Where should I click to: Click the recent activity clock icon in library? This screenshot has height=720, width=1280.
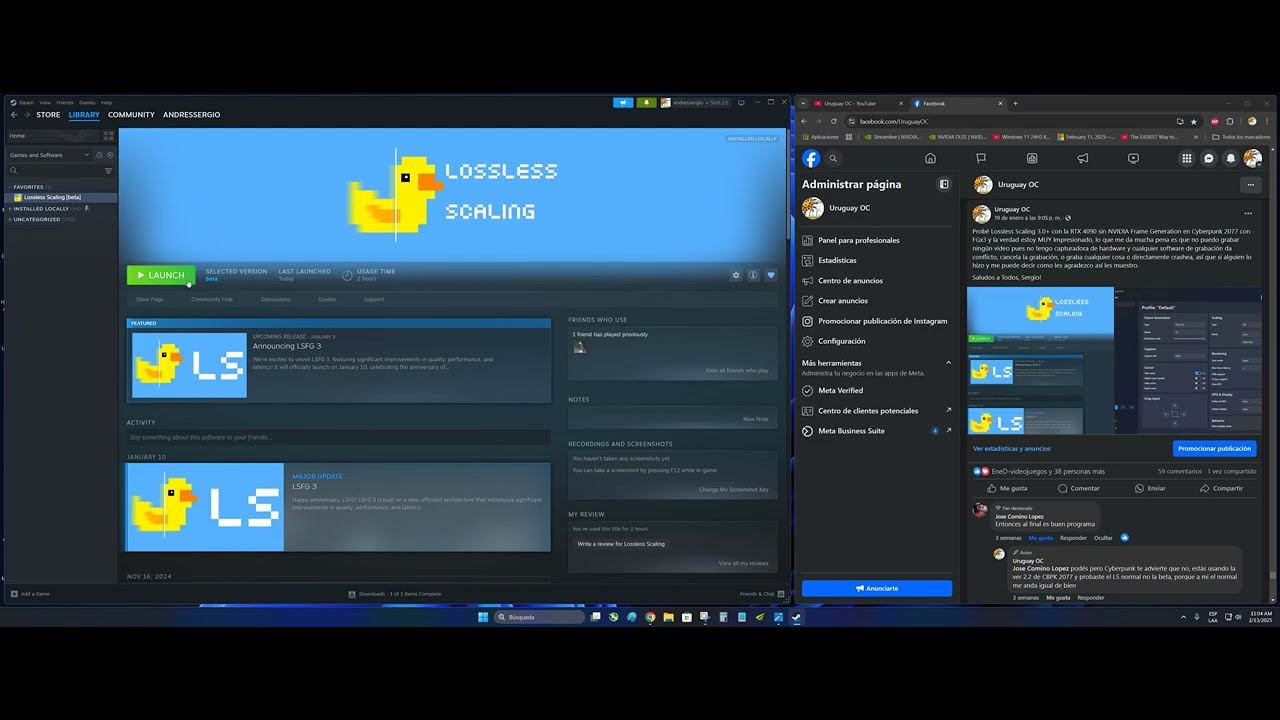point(99,155)
